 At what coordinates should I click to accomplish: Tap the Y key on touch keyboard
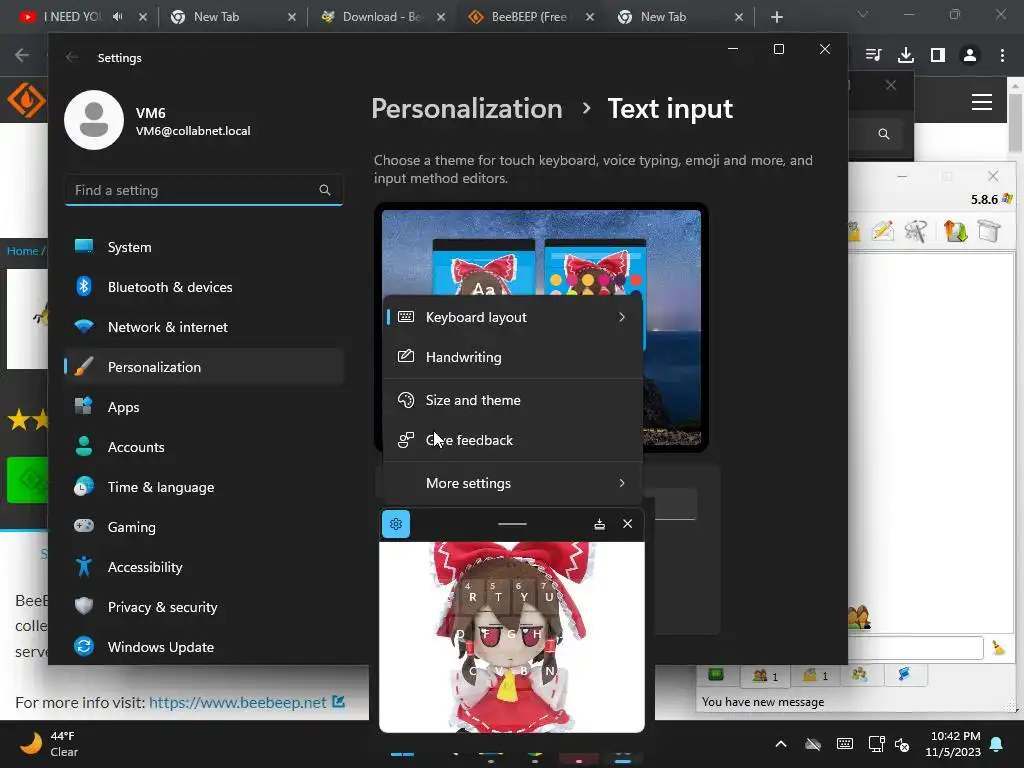(x=524, y=596)
